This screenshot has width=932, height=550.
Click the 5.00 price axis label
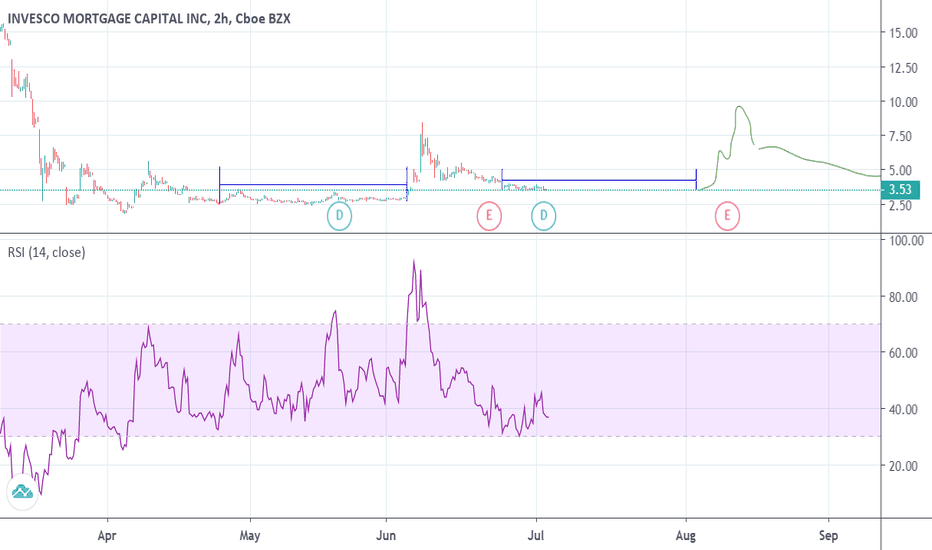[900, 170]
